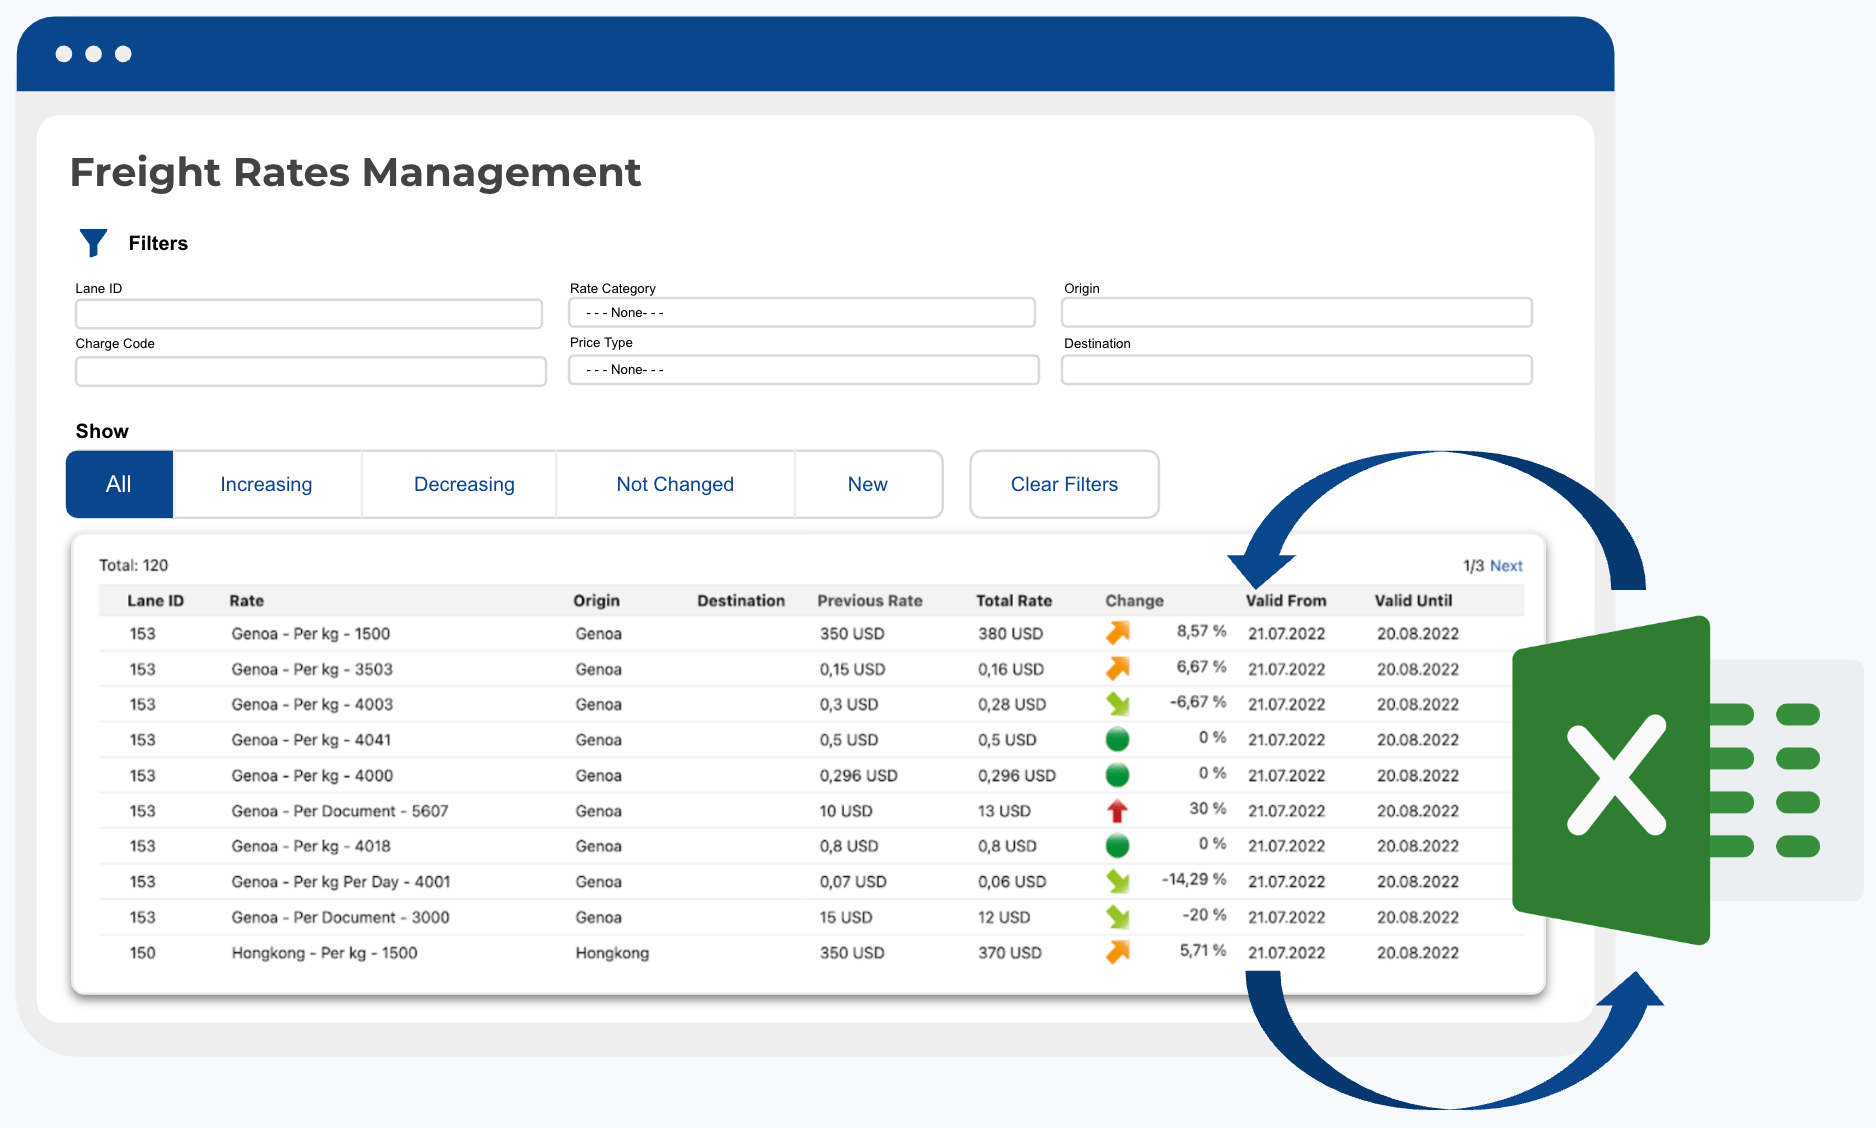Click 'Genoa - Per kg - 4000' rate cell

pyautogui.click(x=312, y=776)
